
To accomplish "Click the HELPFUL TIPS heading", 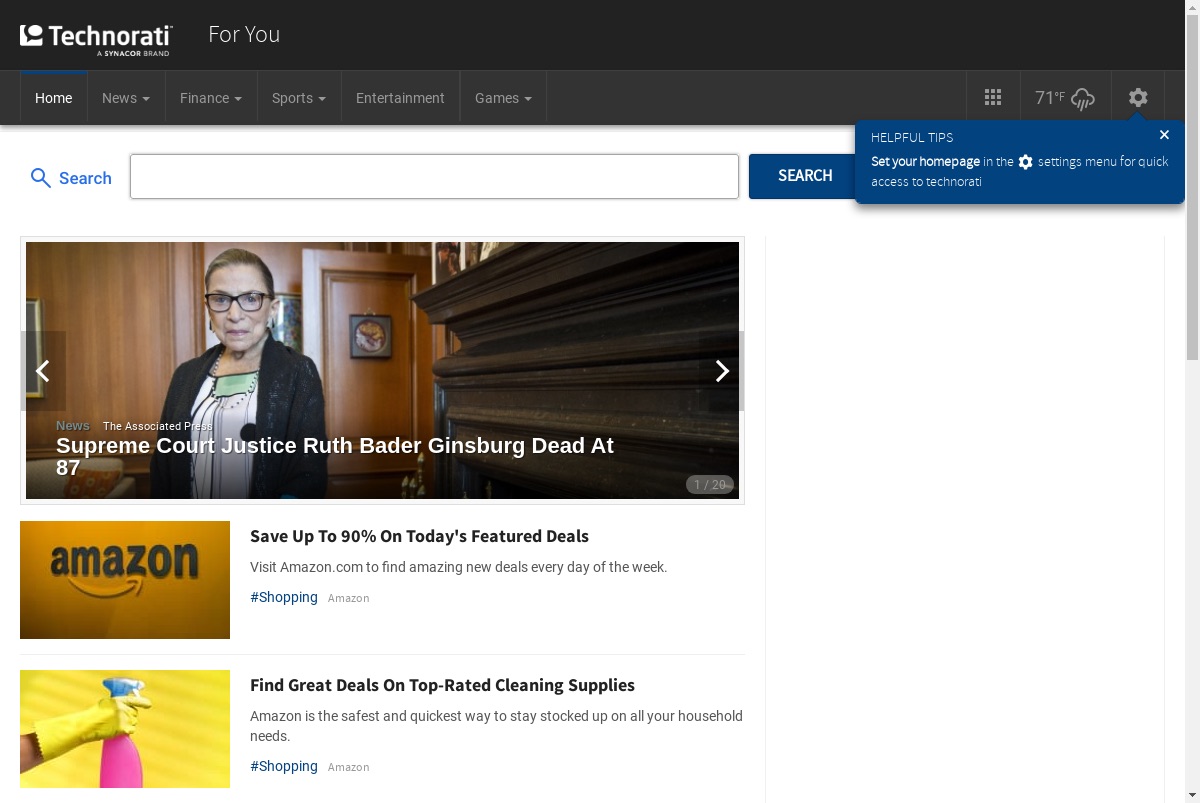I will pyautogui.click(x=912, y=138).
